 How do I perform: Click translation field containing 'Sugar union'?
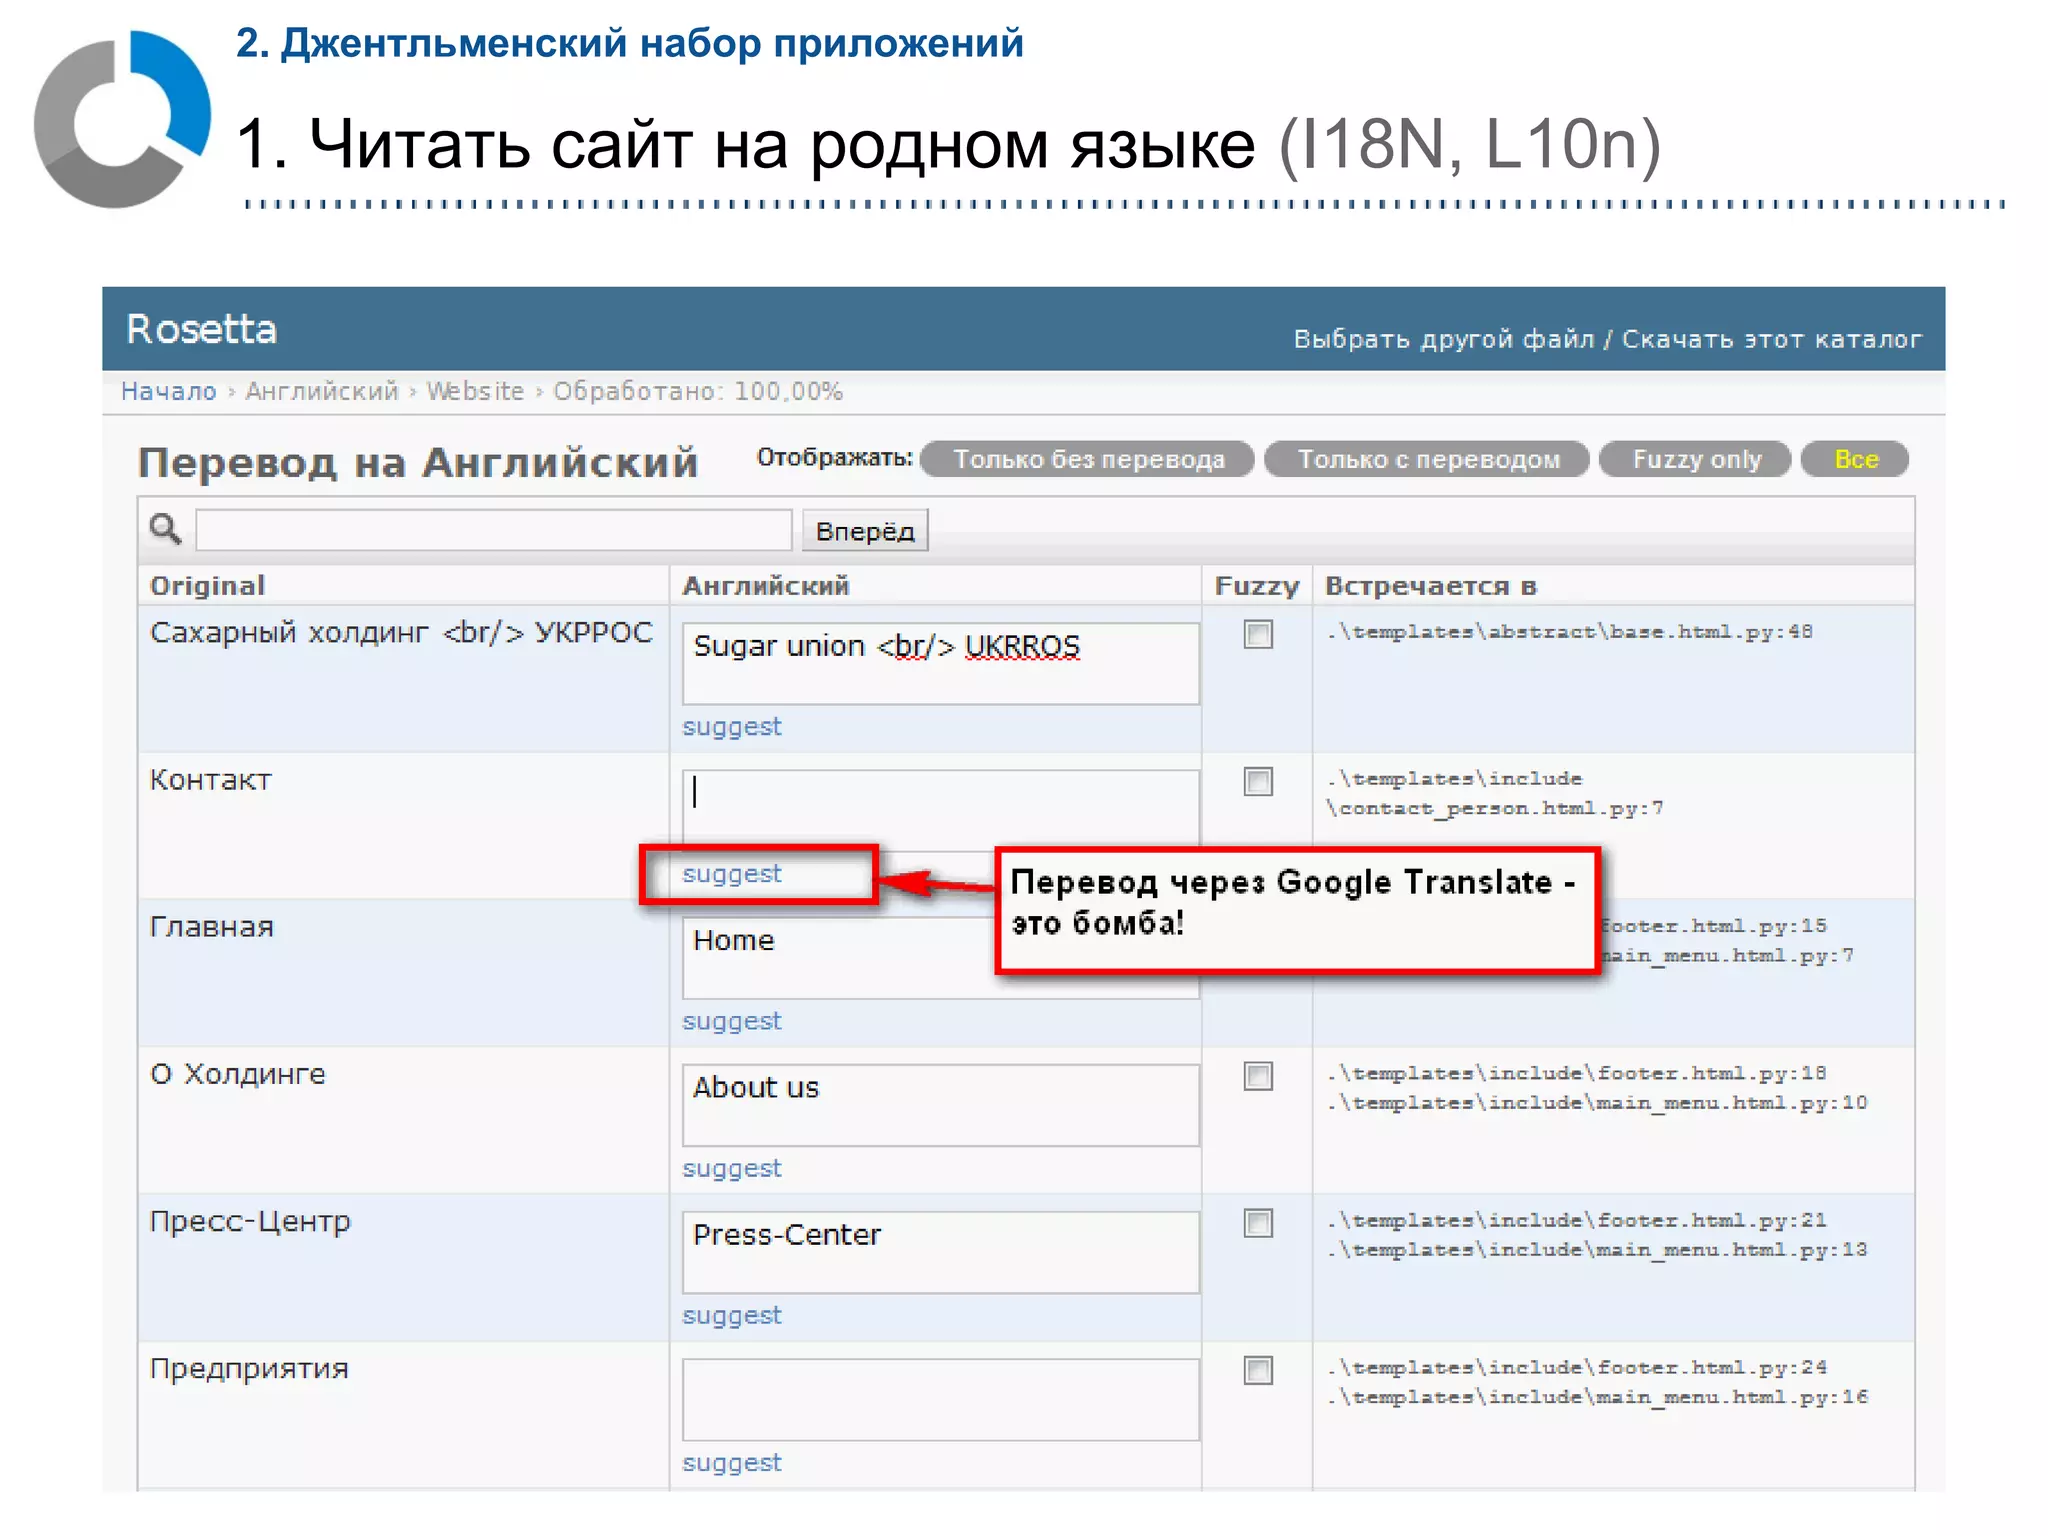pyautogui.click(x=940, y=663)
